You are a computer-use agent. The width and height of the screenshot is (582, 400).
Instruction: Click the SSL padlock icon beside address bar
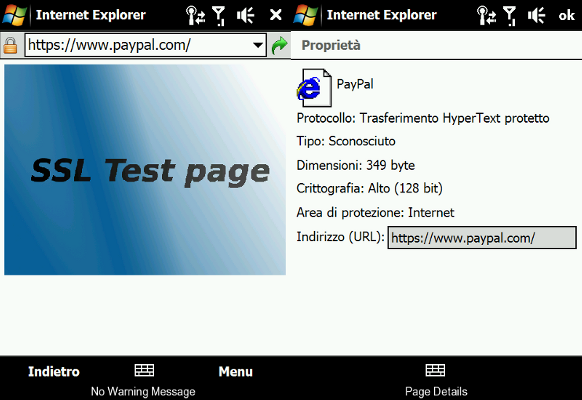pos(10,45)
